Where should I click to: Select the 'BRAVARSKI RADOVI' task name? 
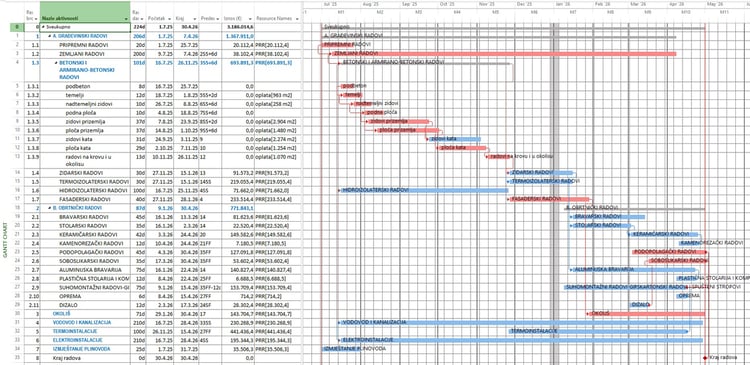click(x=84, y=217)
